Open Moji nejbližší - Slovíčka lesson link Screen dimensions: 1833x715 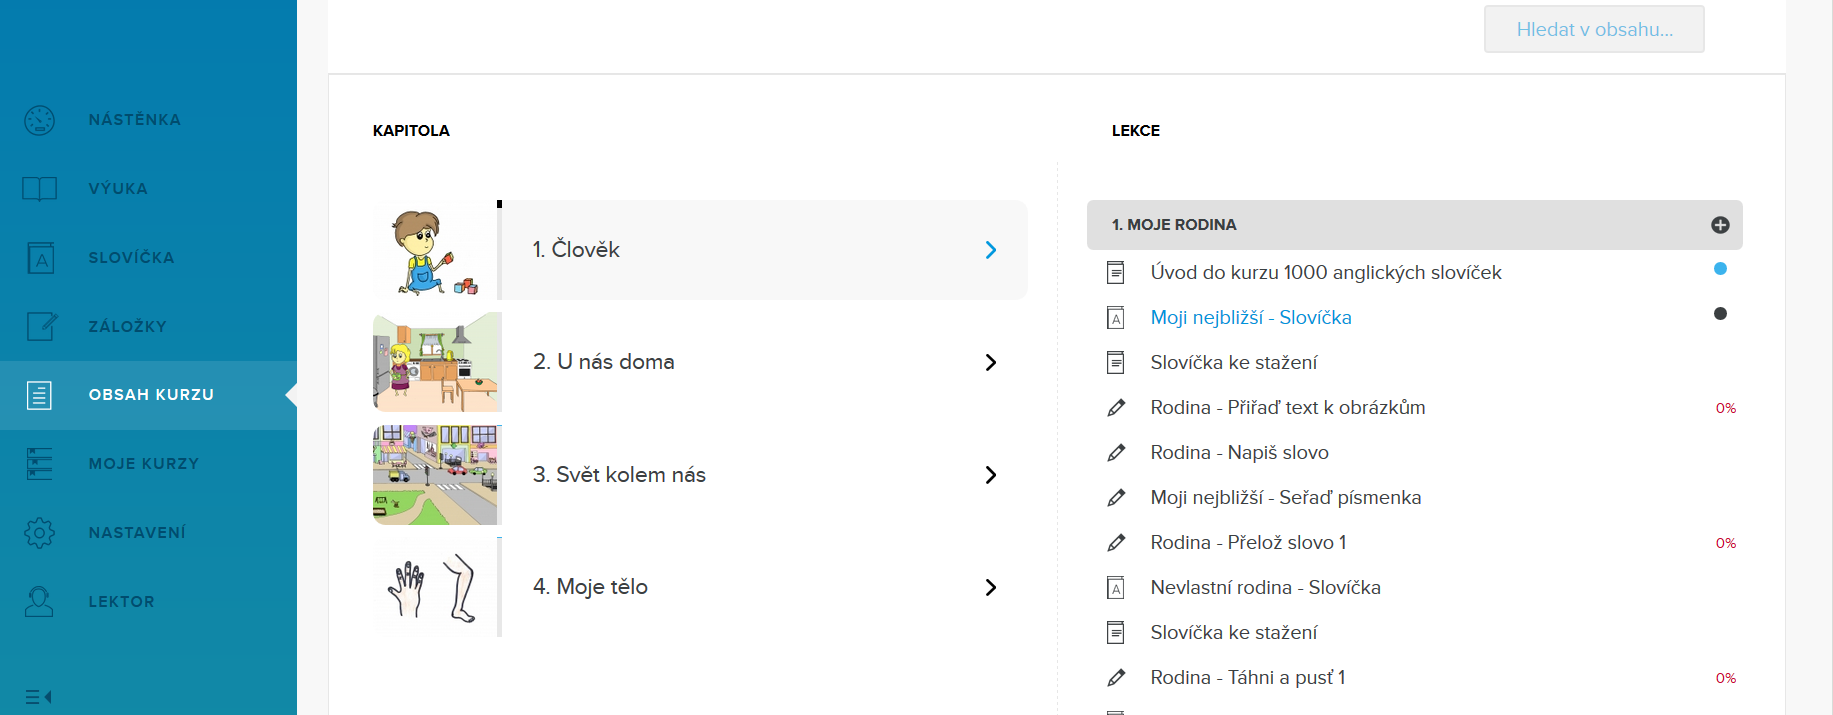[1250, 317]
